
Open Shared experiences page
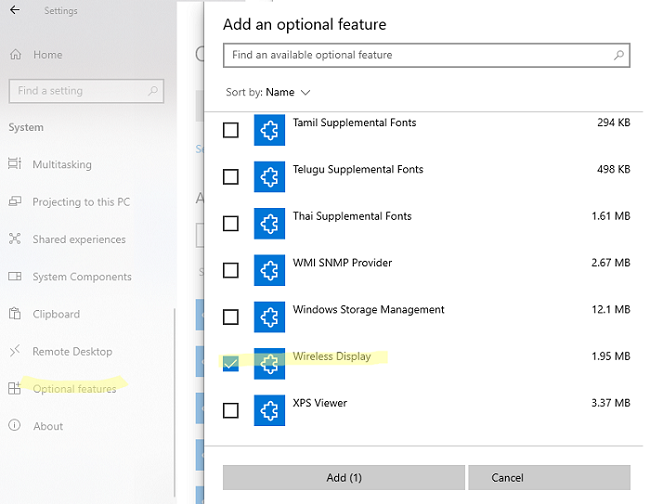click(79, 239)
